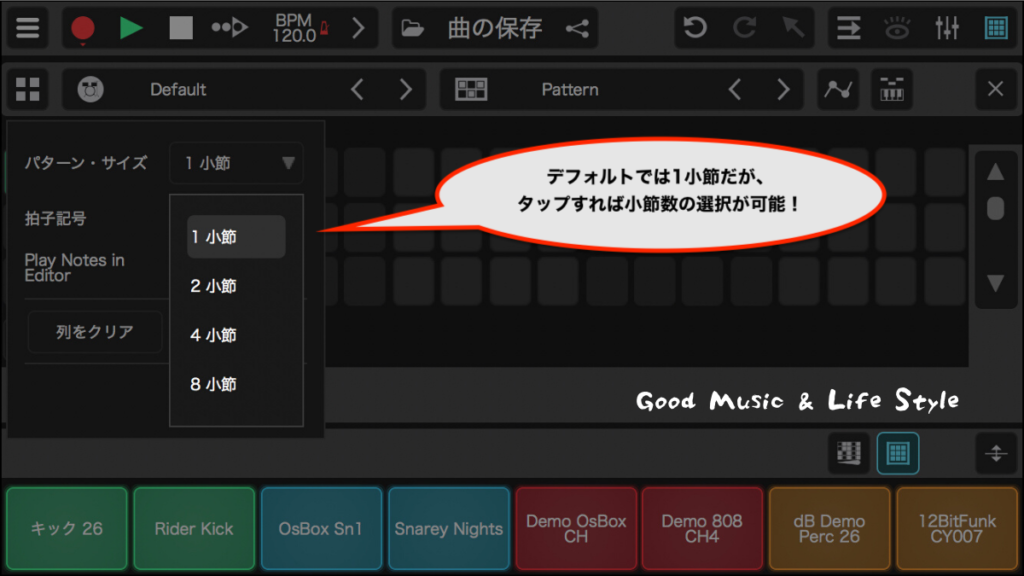Image resolution: width=1024 pixels, height=576 pixels.
Task: Share the song with the share icon
Action: 577,28
